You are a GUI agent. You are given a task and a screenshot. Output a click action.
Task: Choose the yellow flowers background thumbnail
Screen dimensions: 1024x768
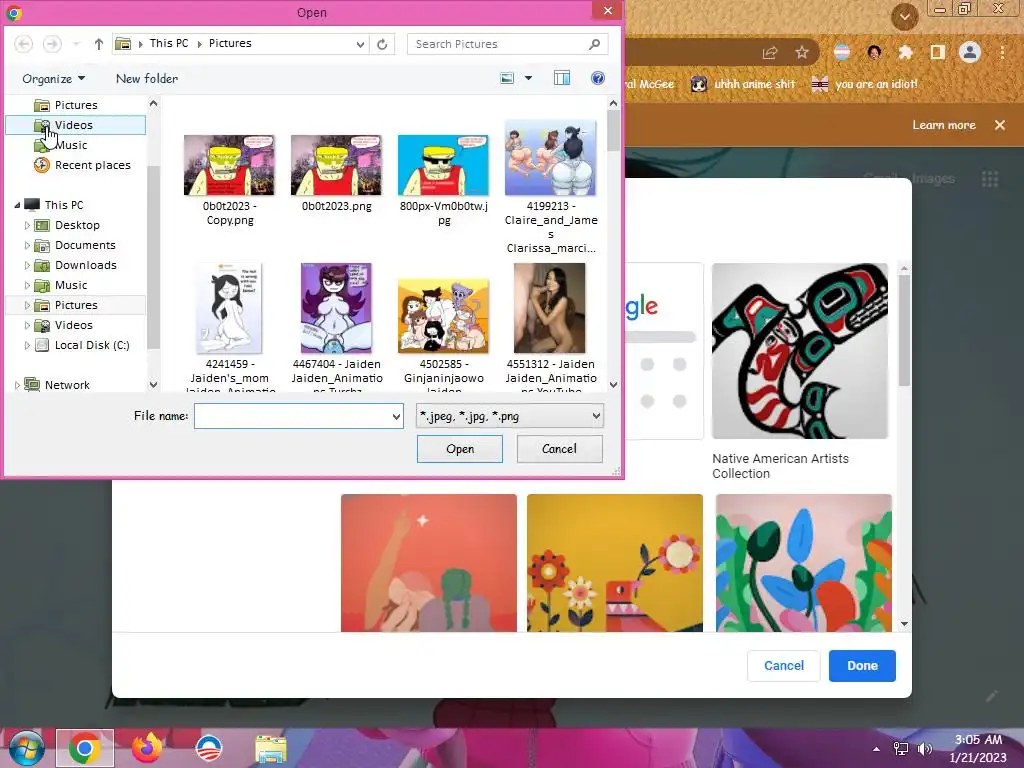615,563
